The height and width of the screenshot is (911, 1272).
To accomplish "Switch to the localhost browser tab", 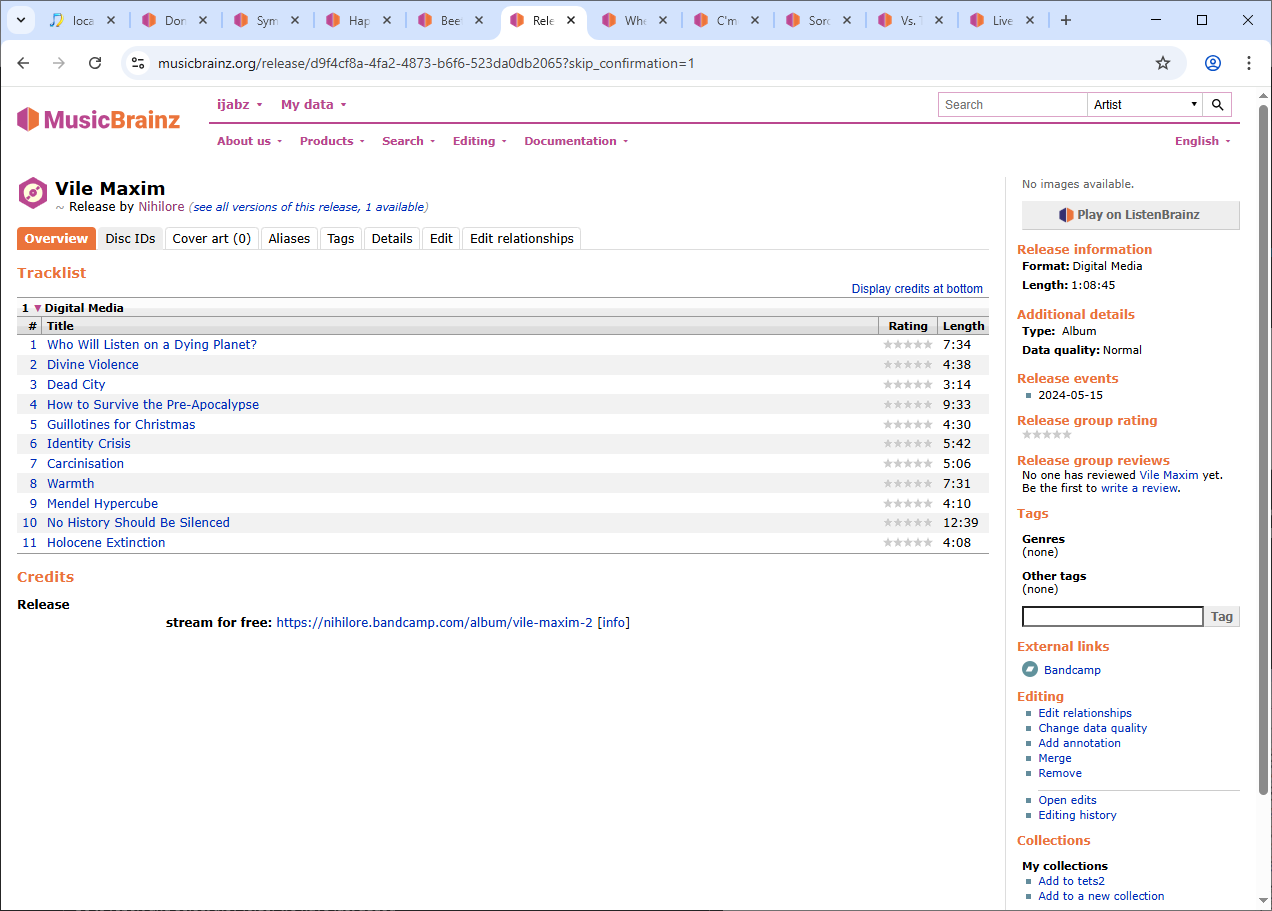I will [x=83, y=20].
